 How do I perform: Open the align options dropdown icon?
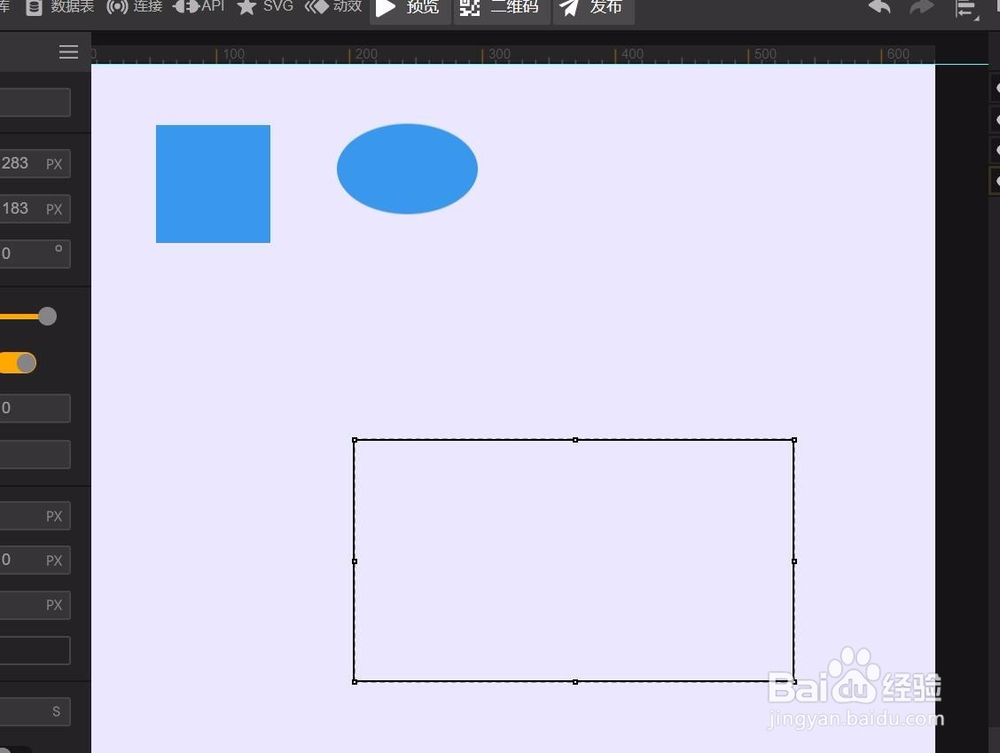click(966, 9)
